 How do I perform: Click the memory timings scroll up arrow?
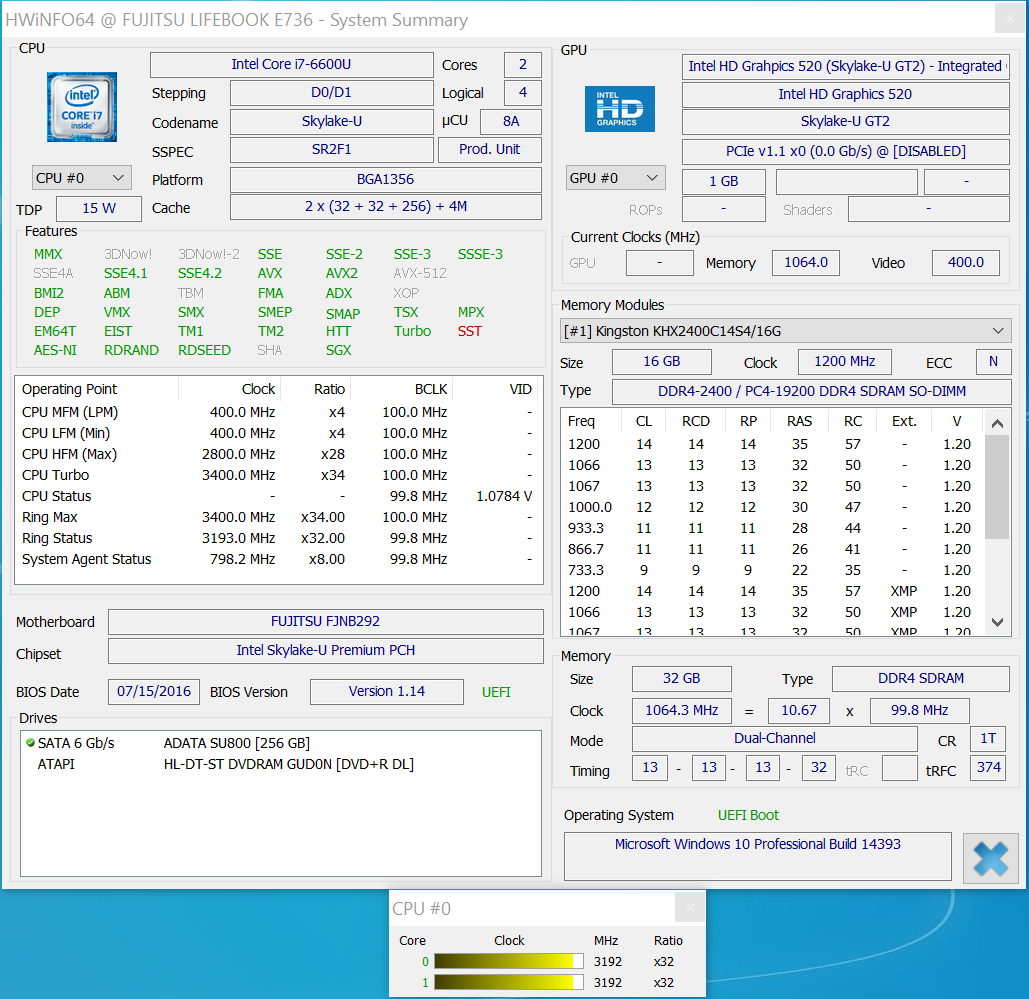tap(998, 423)
